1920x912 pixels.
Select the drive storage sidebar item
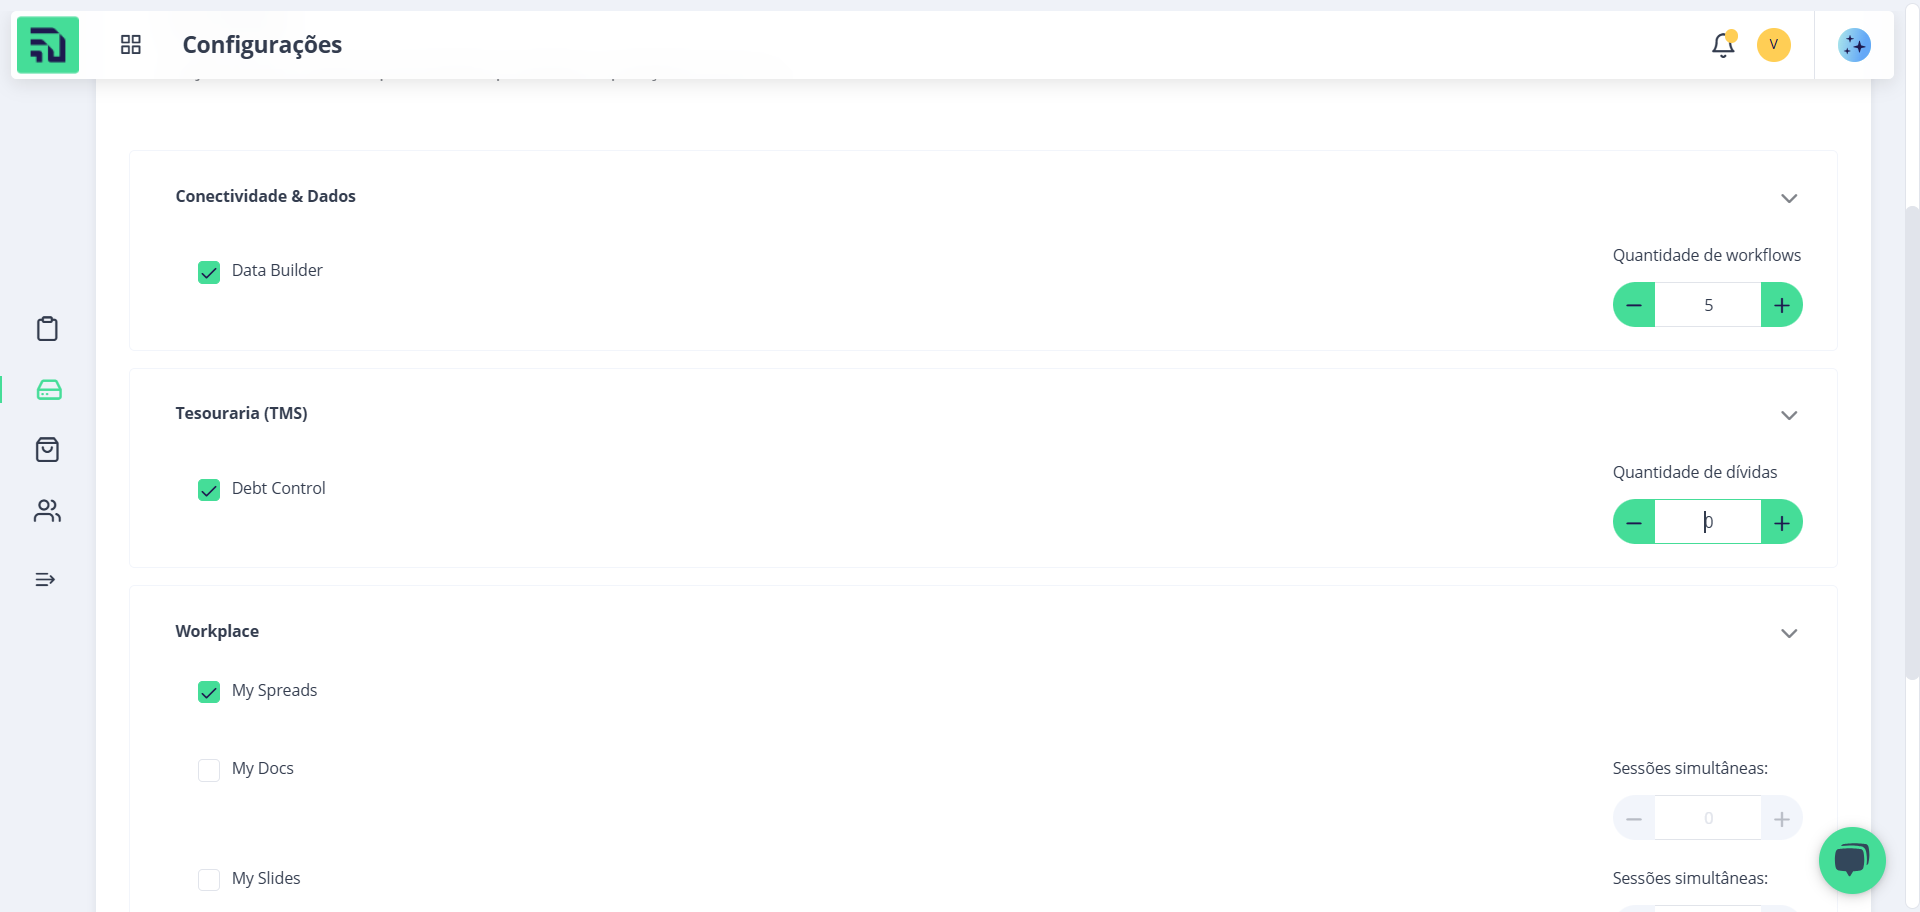coord(49,390)
